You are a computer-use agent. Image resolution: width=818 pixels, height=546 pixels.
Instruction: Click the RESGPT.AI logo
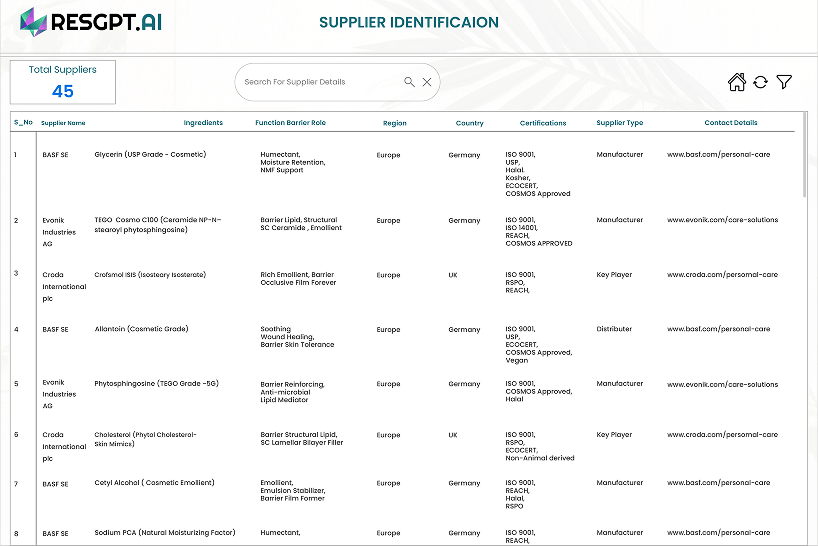tap(91, 22)
